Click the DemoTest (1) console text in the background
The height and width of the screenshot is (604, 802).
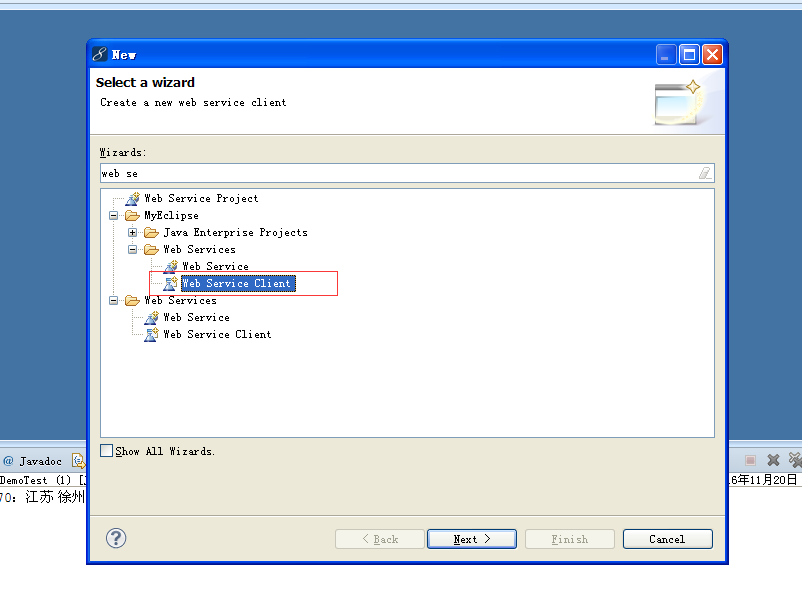(x=35, y=480)
